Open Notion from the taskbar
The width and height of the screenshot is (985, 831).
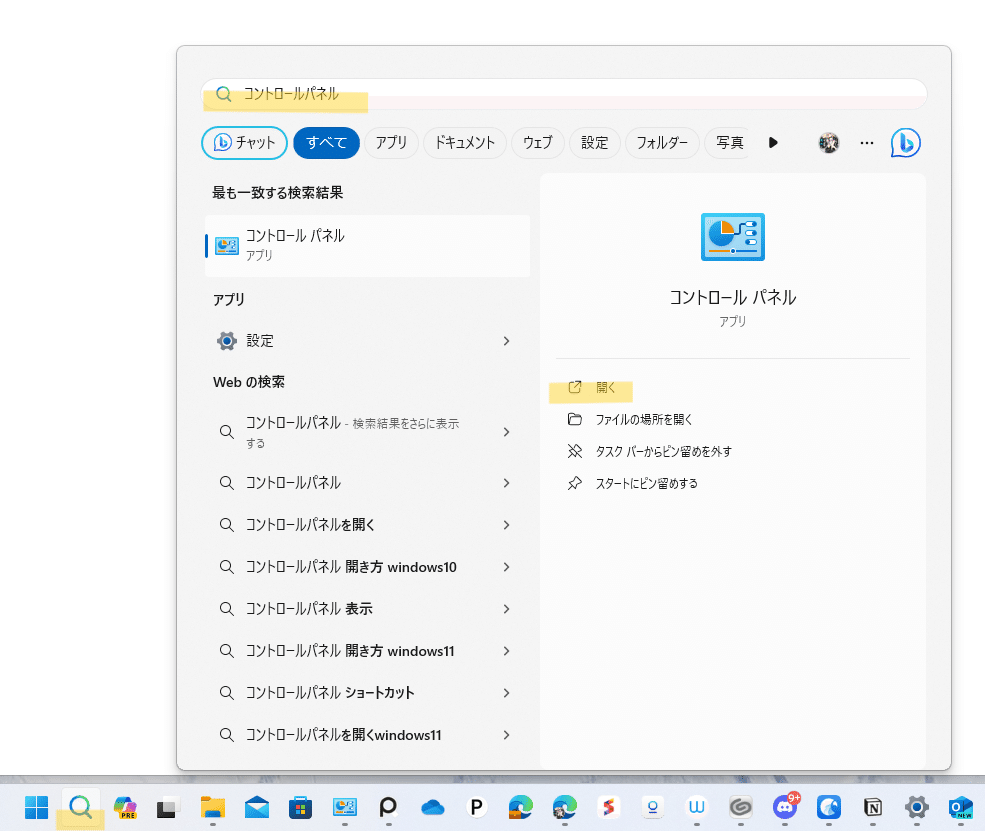point(873,807)
